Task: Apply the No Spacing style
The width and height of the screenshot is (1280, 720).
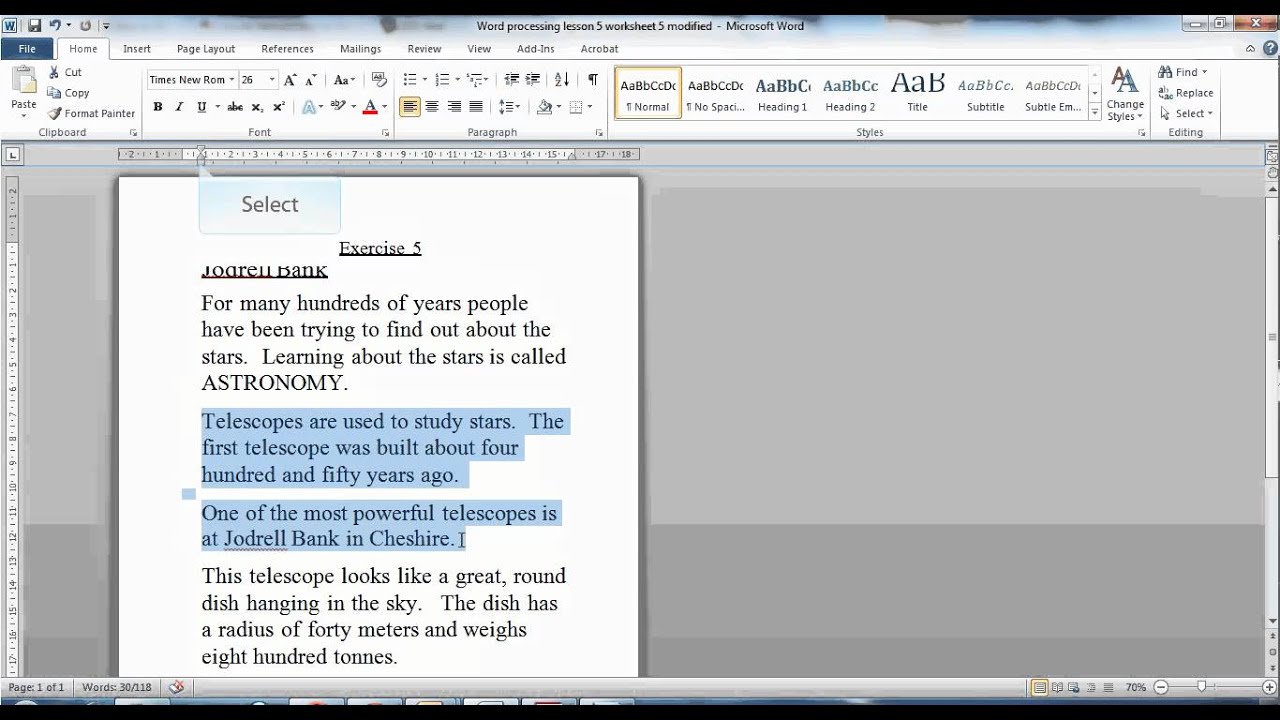Action: click(x=715, y=94)
